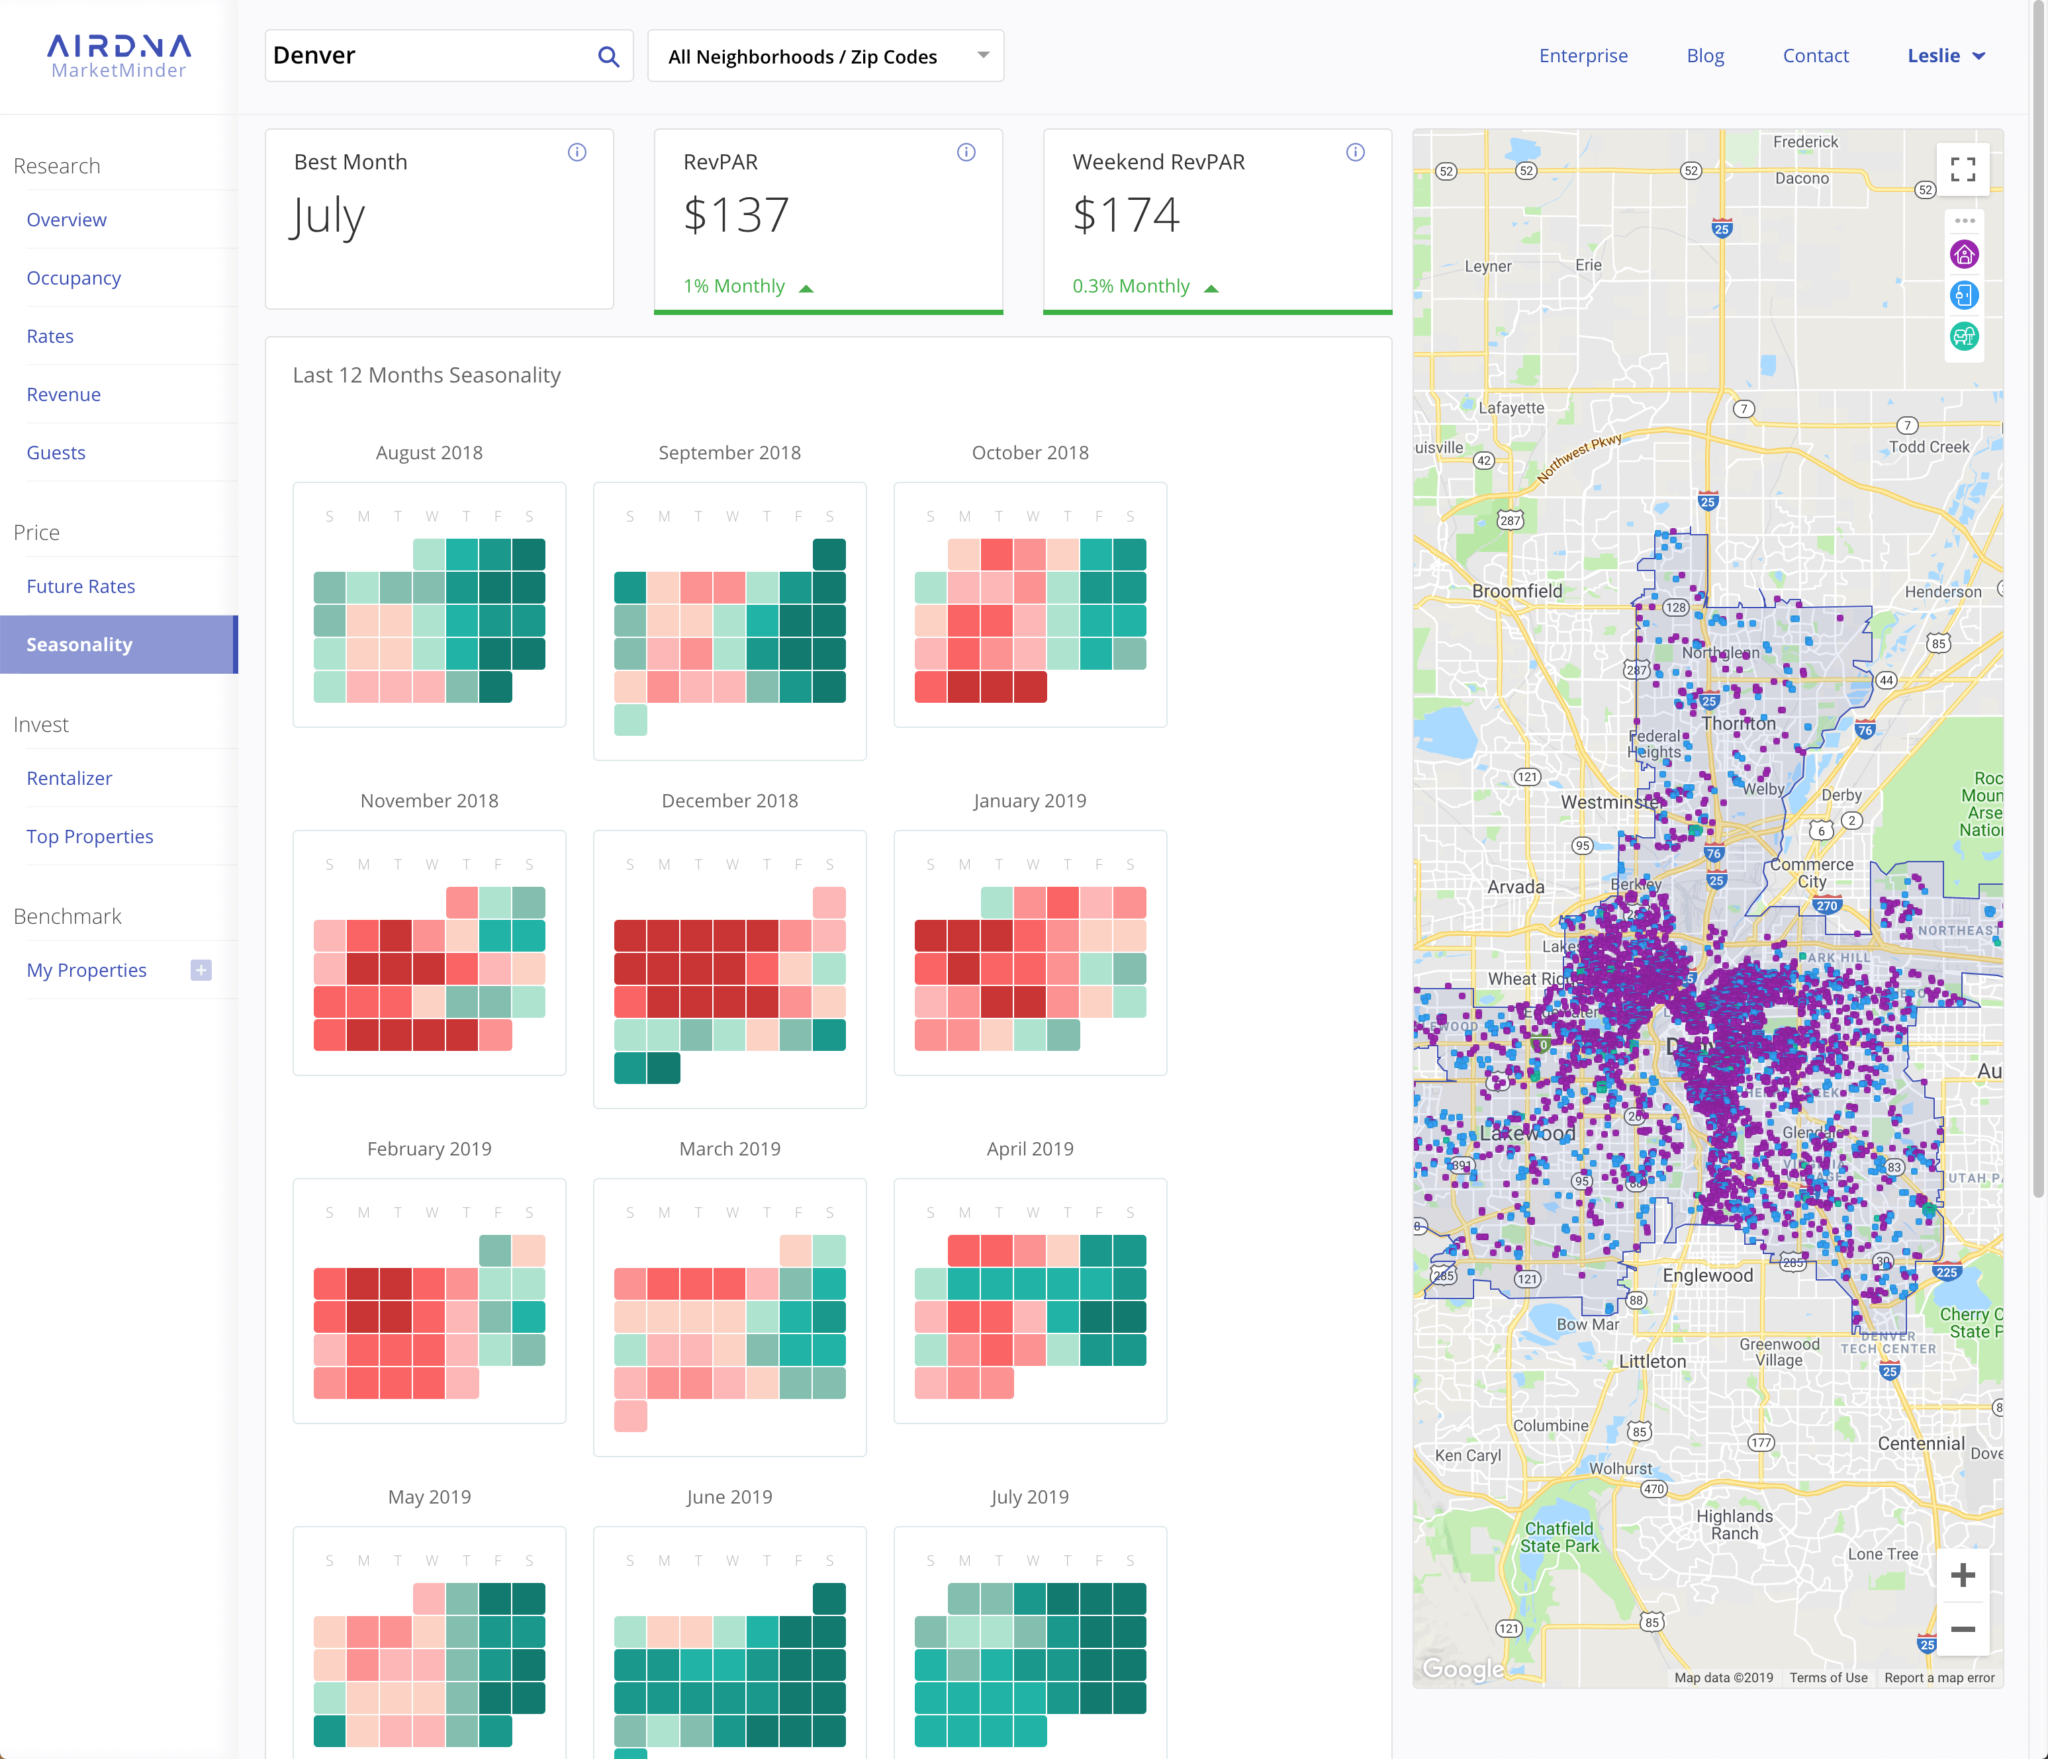Expand the Leslie account menu
The height and width of the screenshot is (1759, 2048).
pos(1944,56)
